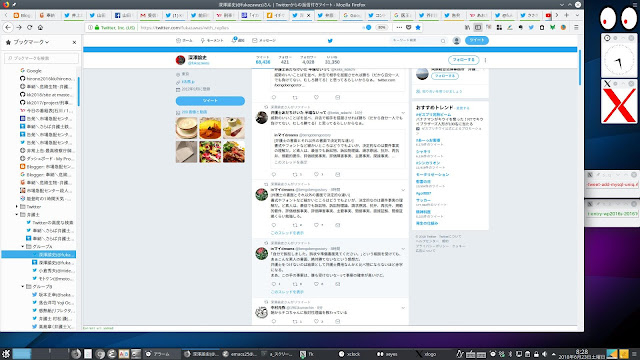Open the emacs25 taskbar entry
Image resolution: width=640 pixels, height=360 pixels.
coord(239,354)
